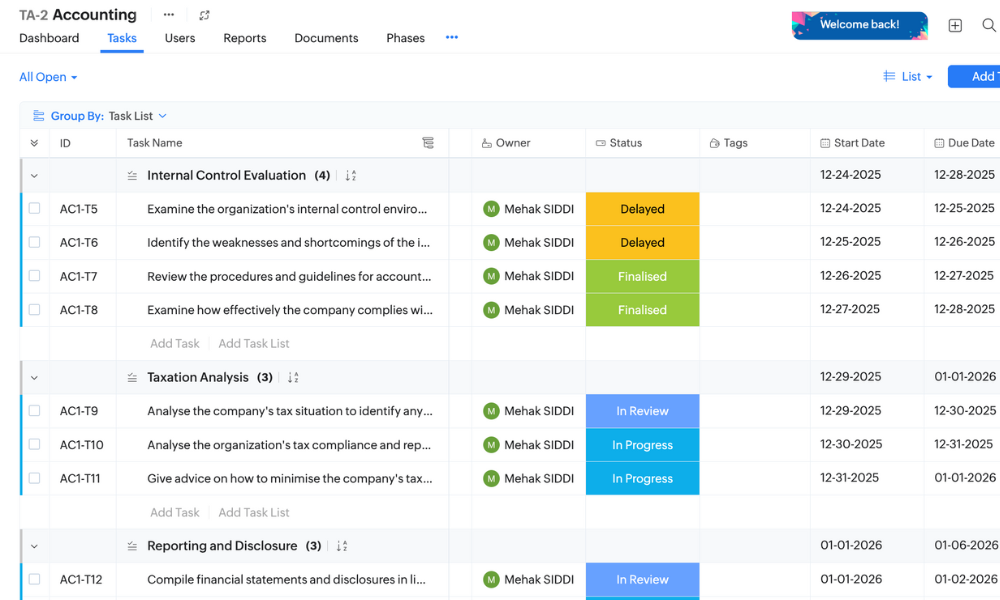1000x600 pixels.
Task: Click sort icon beside Internal Control Evaluation
Action: coord(351,176)
